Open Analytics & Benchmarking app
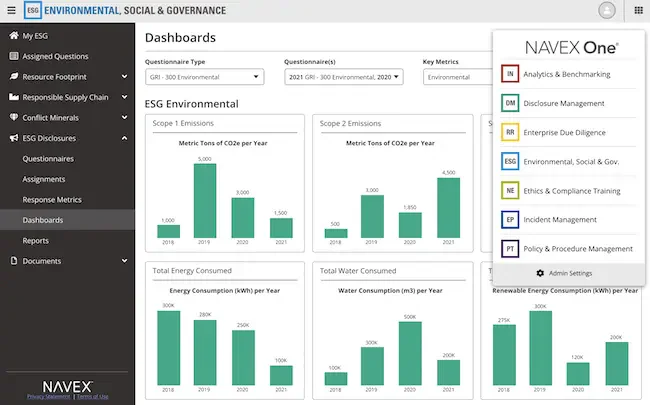The width and height of the screenshot is (650, 405). 567,74
